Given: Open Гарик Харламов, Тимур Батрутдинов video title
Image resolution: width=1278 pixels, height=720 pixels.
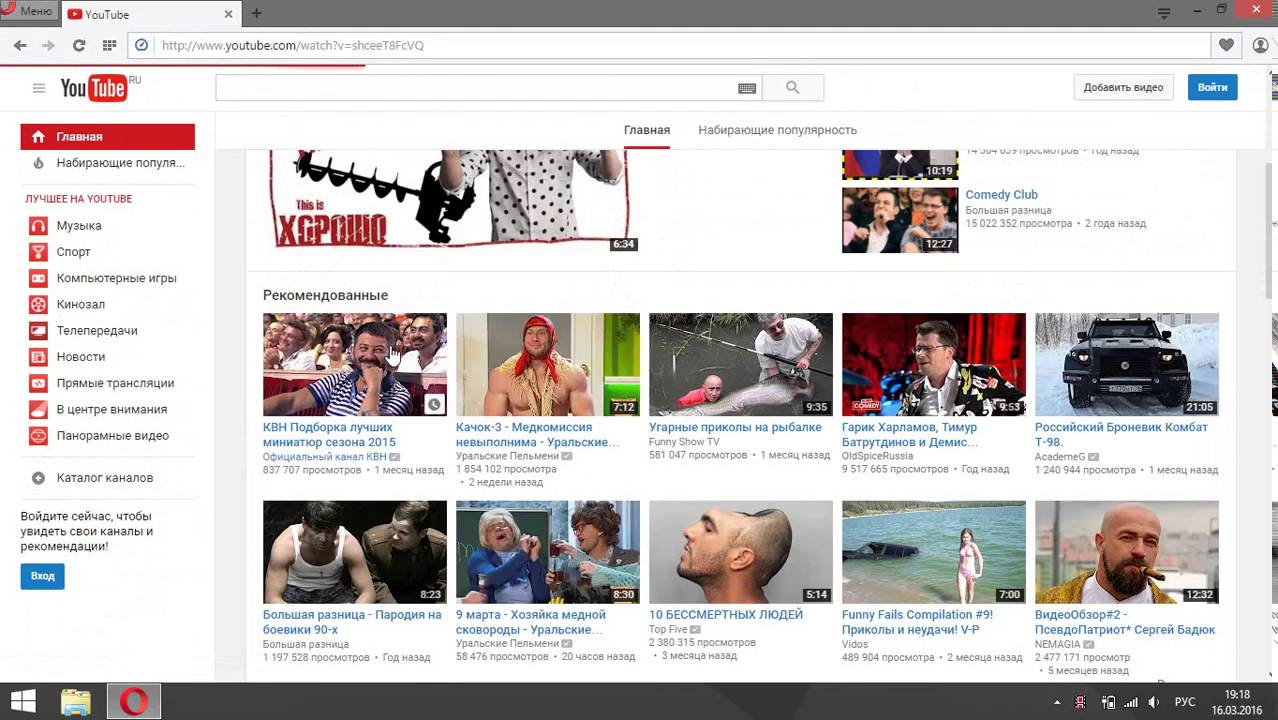Looking at the screenshot, I should (910, 435).
